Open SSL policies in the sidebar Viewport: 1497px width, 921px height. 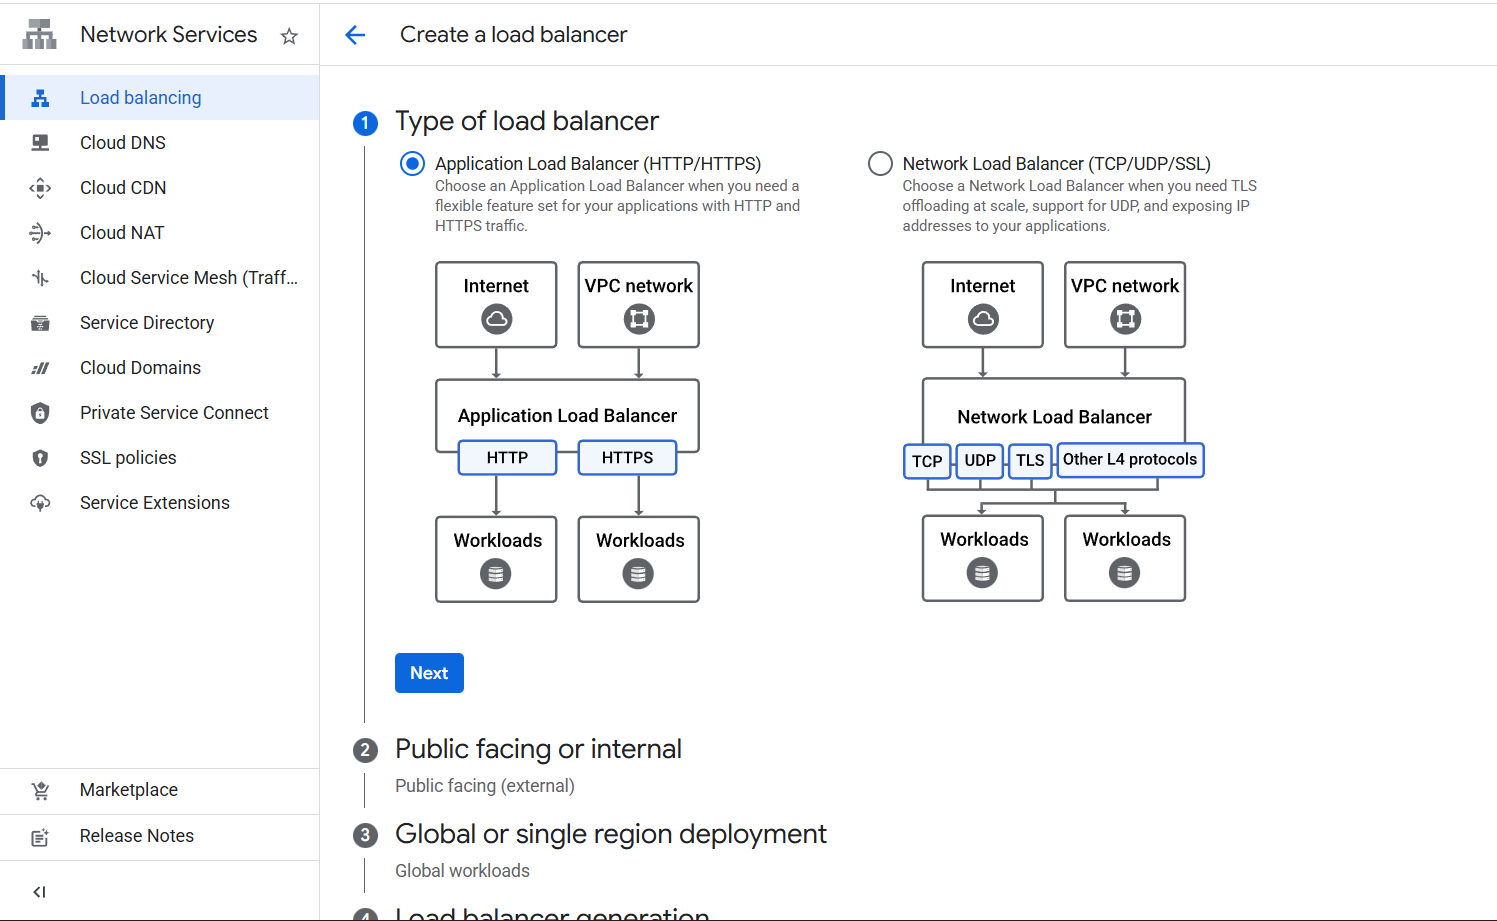coord(128,458)
